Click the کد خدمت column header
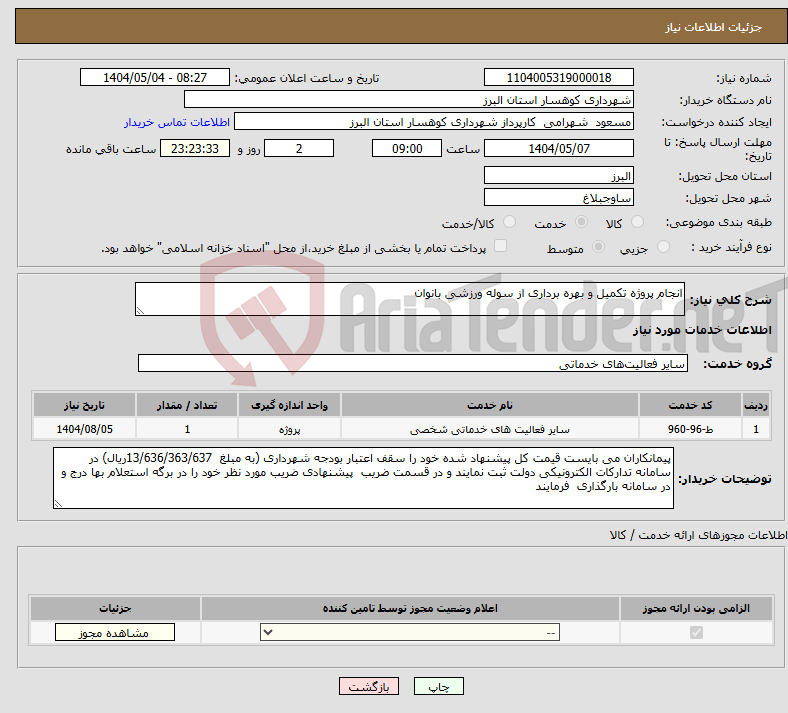 (691, 405)
